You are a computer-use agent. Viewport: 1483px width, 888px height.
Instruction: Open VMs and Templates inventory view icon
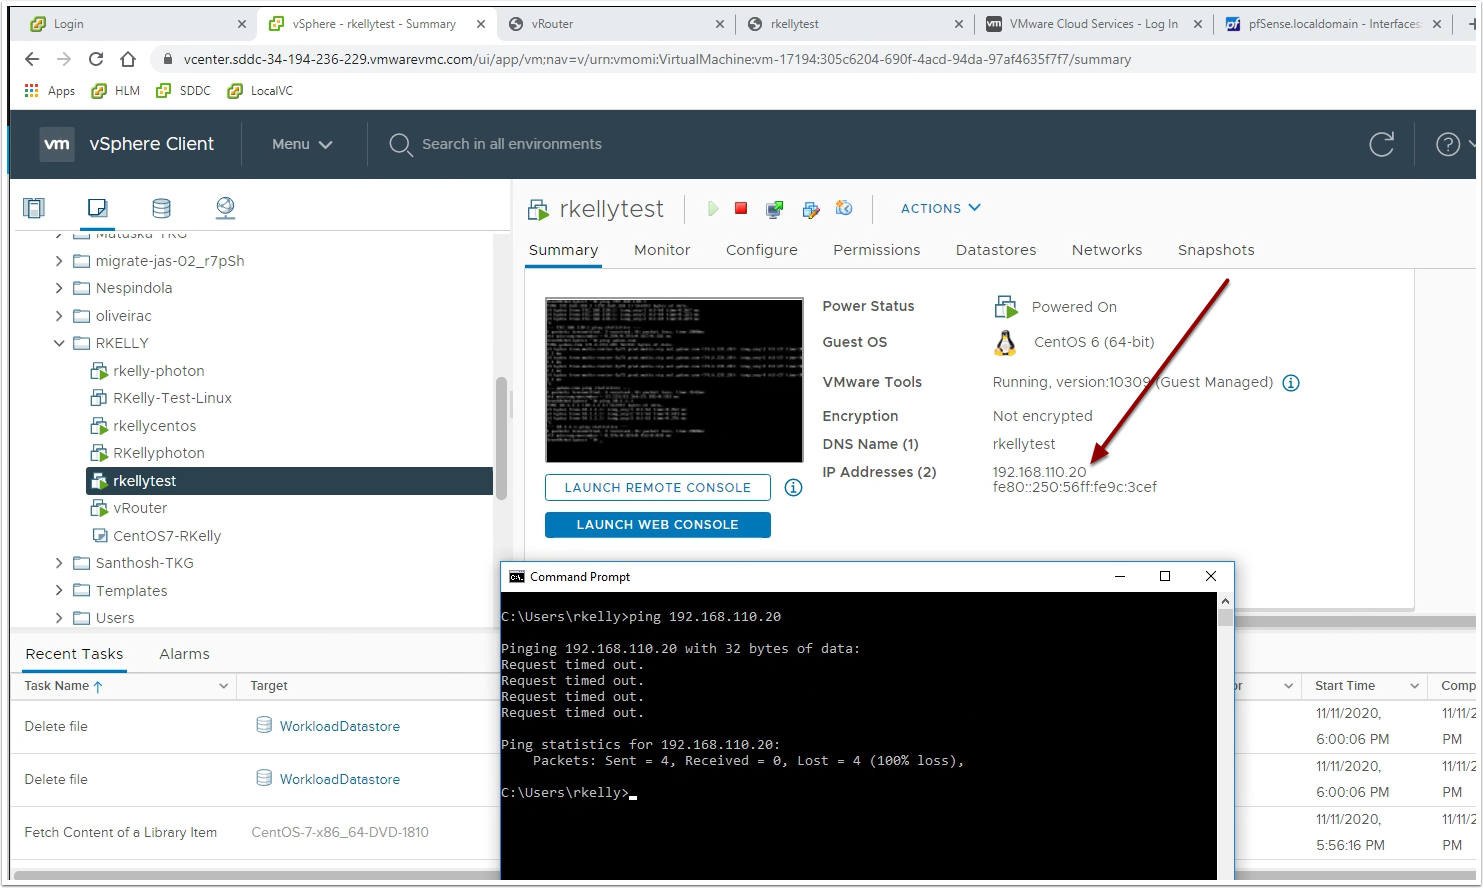97,208
